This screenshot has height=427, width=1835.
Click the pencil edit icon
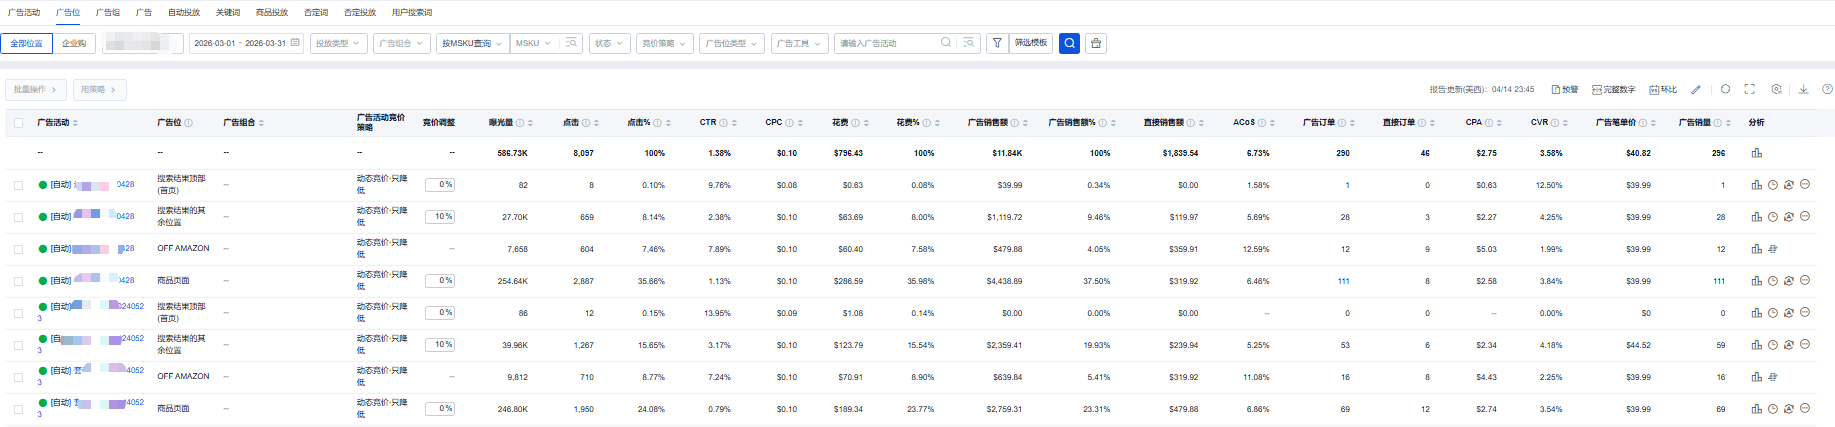point(1696,89)
